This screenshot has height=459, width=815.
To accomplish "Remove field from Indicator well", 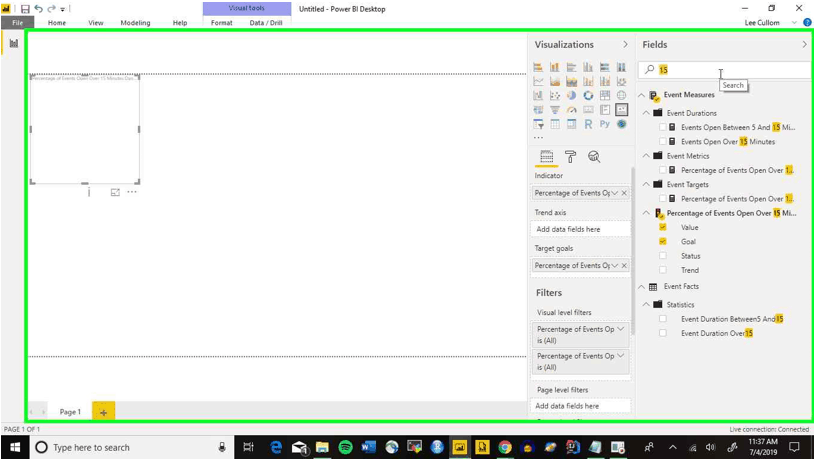I will (624, 193).
